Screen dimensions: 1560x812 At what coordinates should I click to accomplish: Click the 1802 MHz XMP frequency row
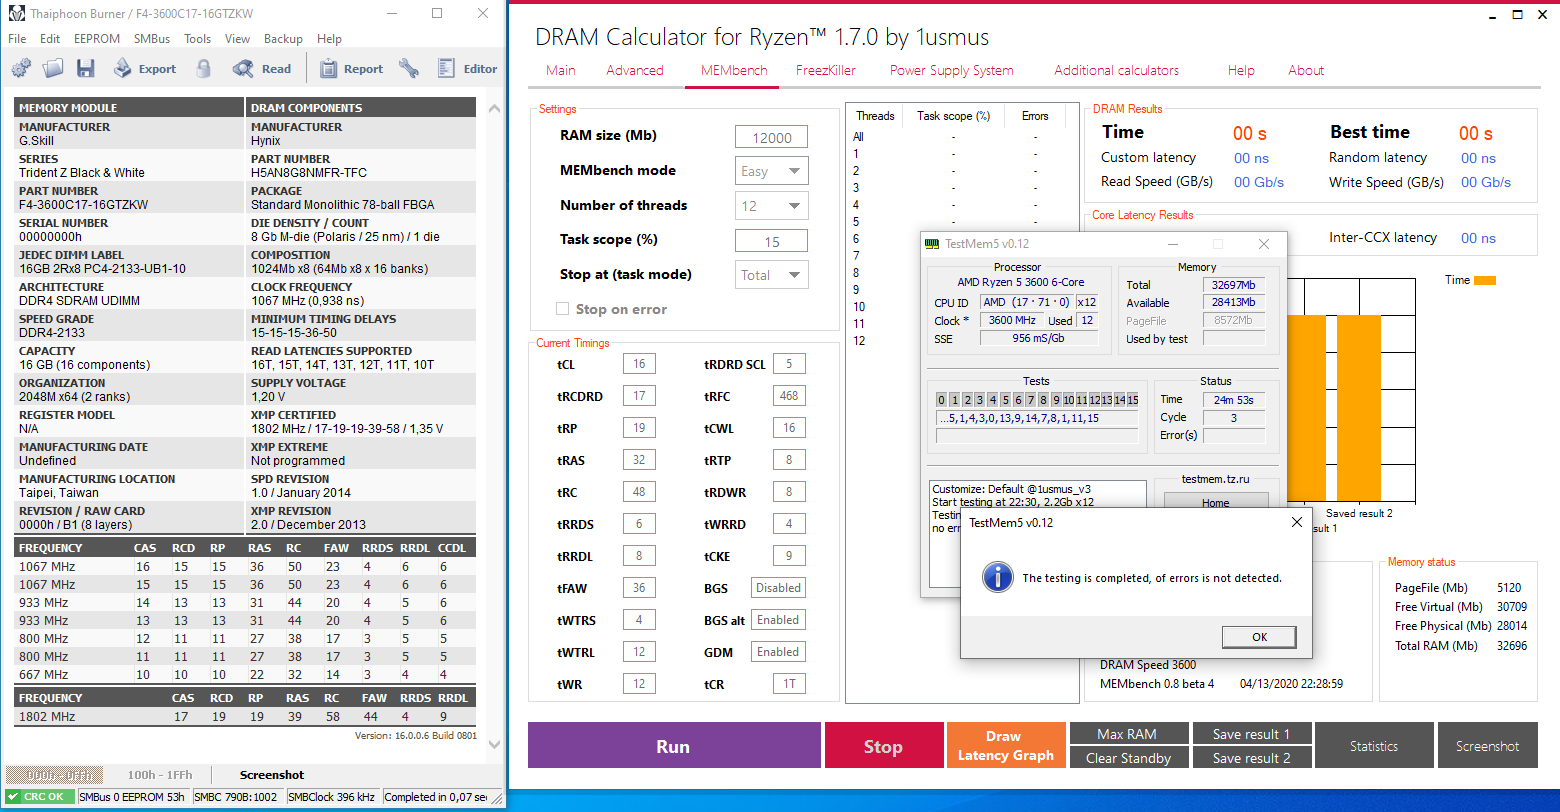pyautogui.click(x=245, y=716)
